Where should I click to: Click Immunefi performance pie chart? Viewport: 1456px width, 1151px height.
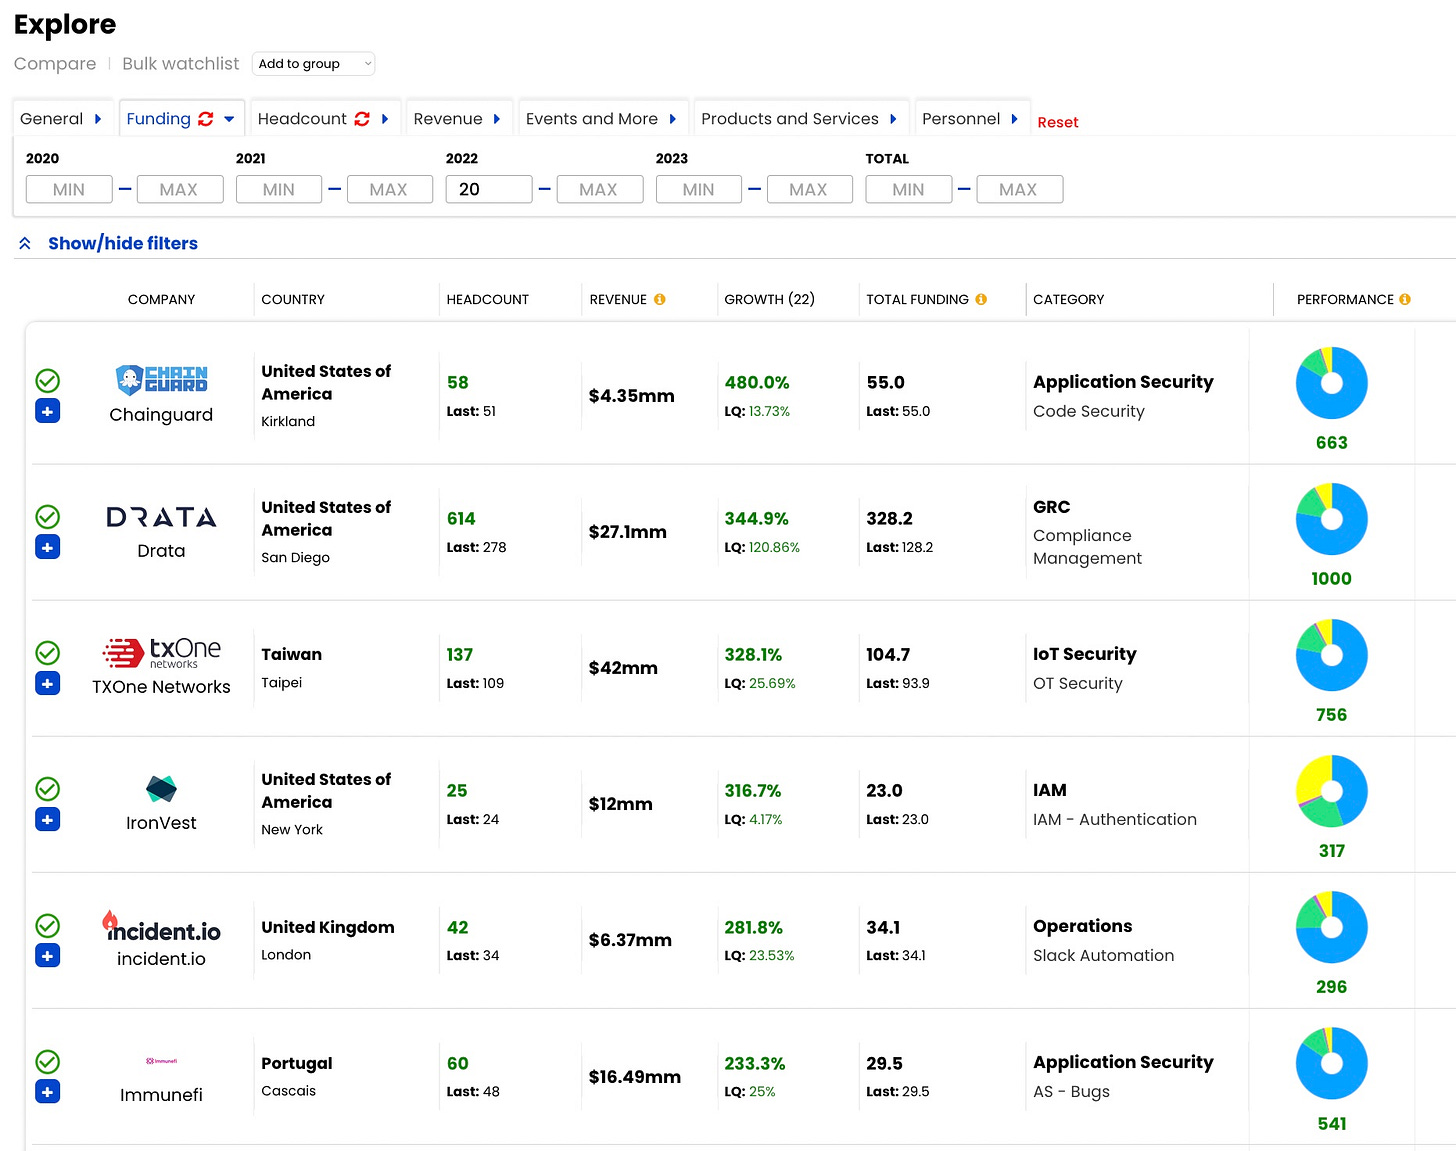[1331, 1063]
